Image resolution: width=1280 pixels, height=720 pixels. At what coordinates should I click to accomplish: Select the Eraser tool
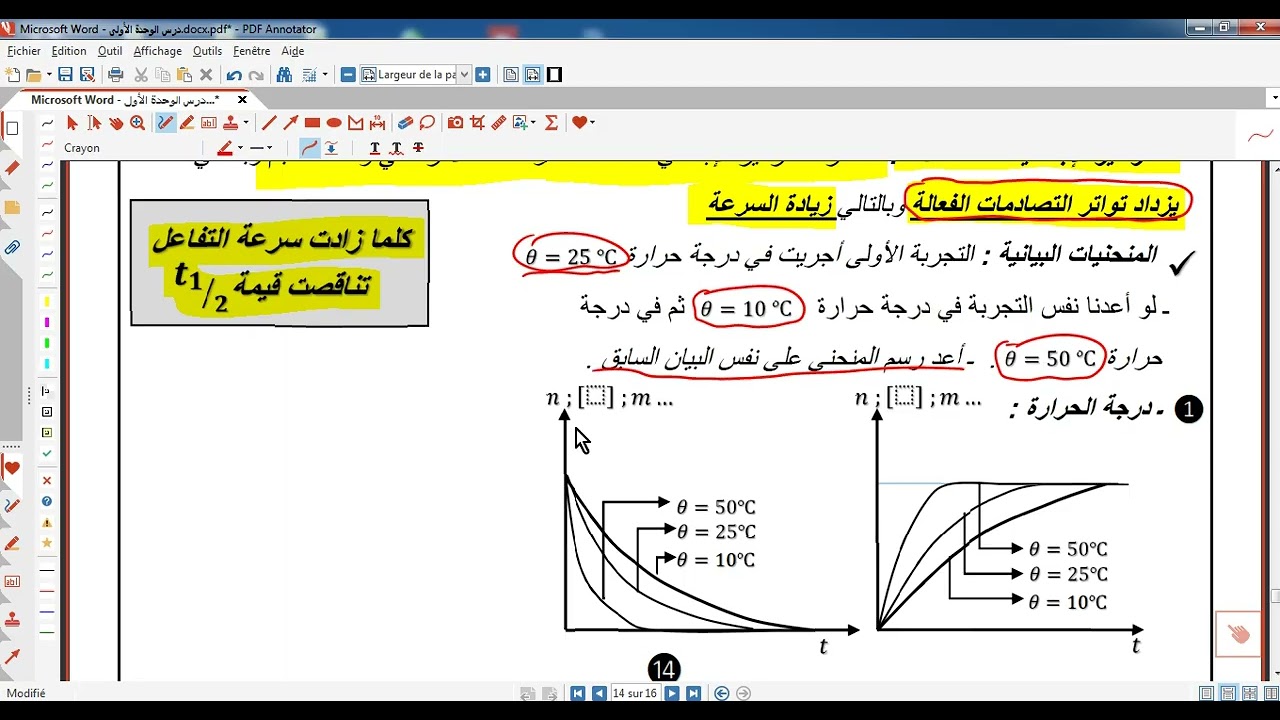coord(405,123)
